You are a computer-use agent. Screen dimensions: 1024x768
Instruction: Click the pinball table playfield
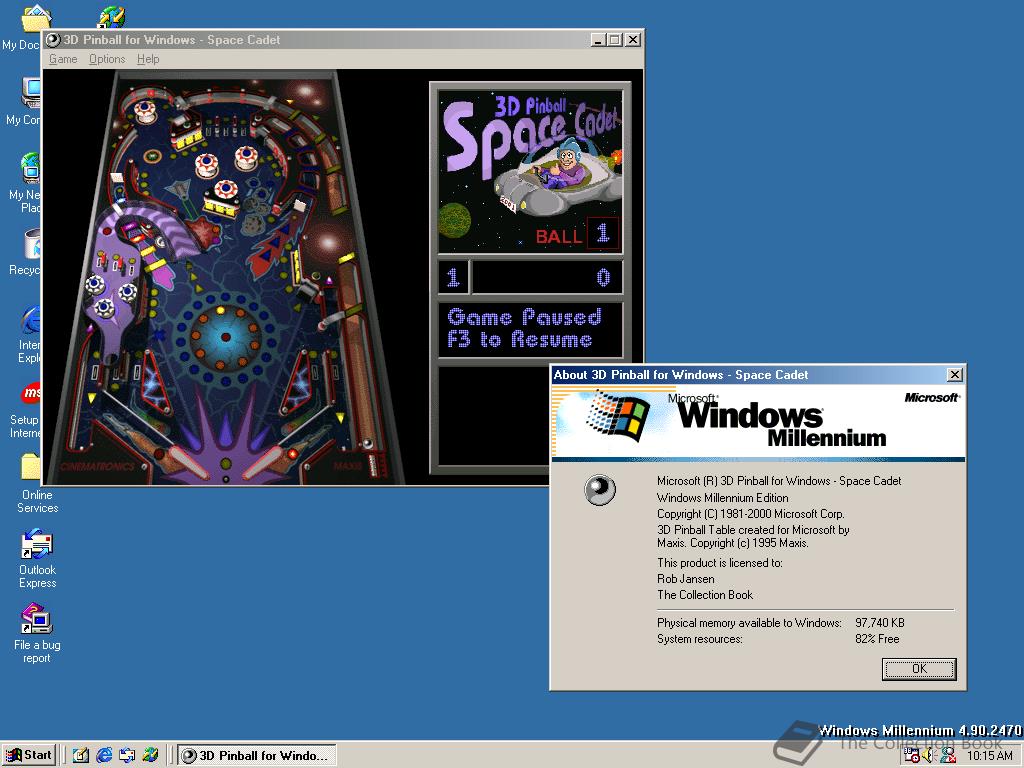click(x=225, y=278)
